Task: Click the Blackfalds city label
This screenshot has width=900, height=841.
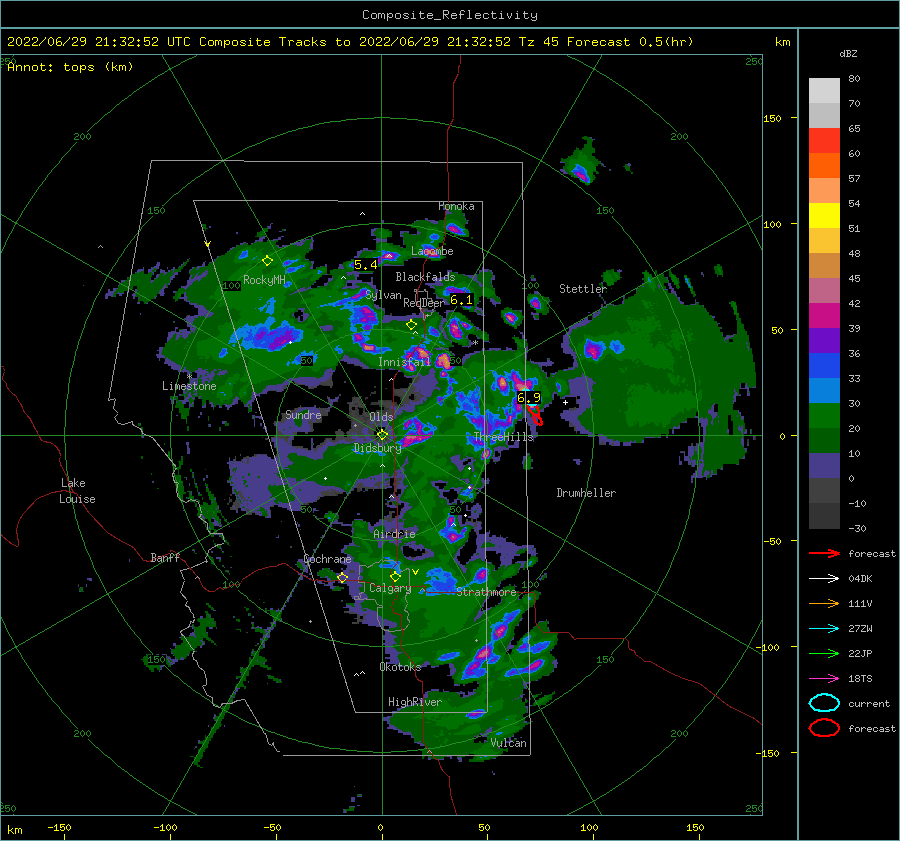Action: tap(425, 277)
